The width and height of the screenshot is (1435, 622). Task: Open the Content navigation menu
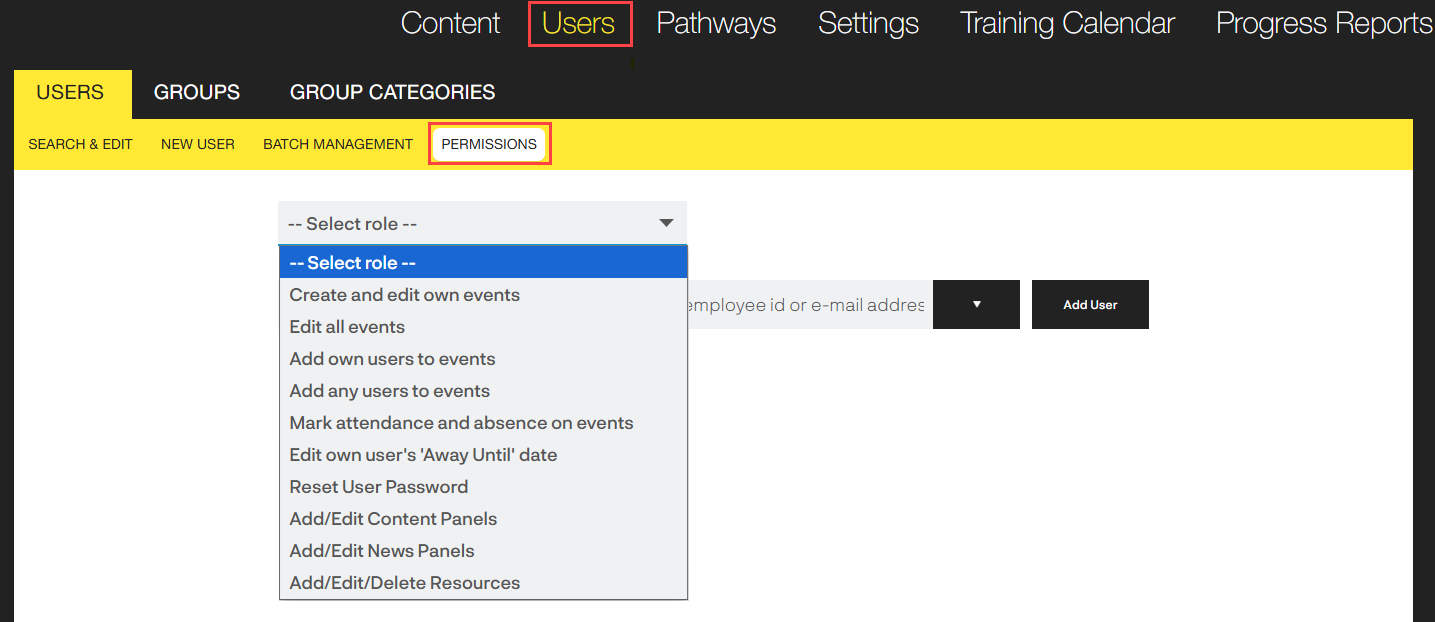[x=450, y=24]
